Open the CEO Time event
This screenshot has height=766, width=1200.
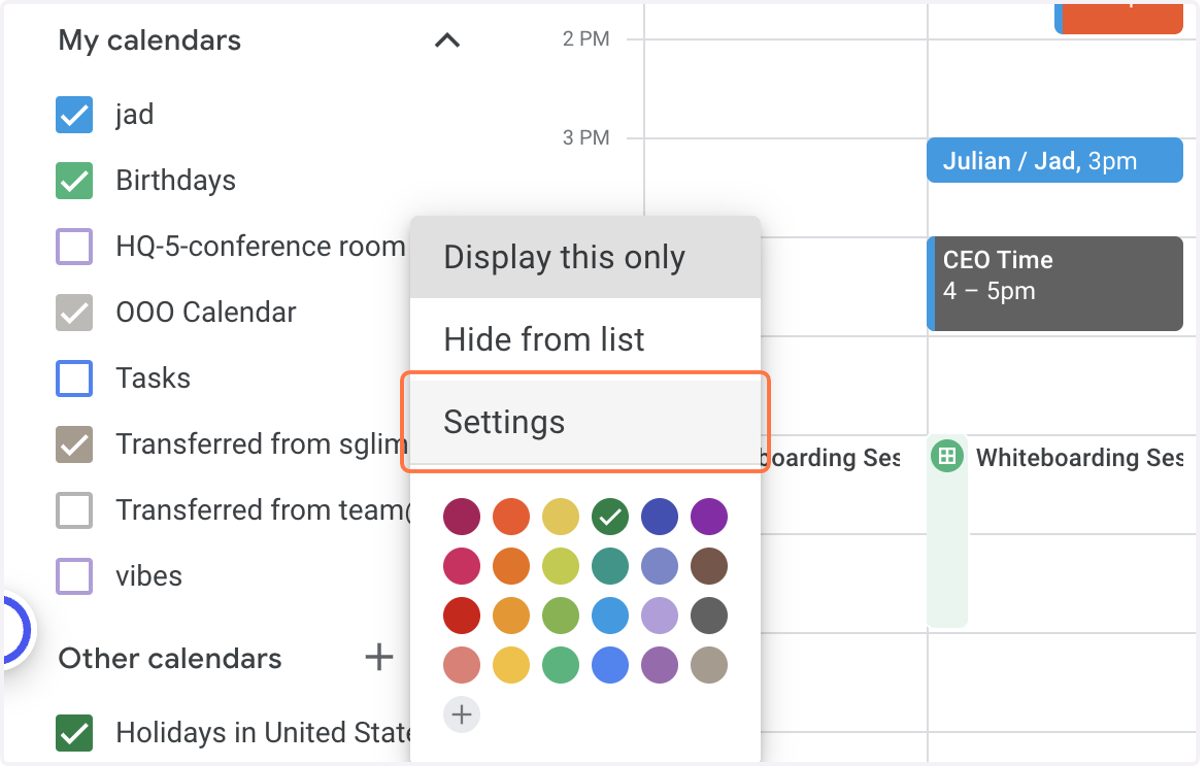coord(1055,283)
